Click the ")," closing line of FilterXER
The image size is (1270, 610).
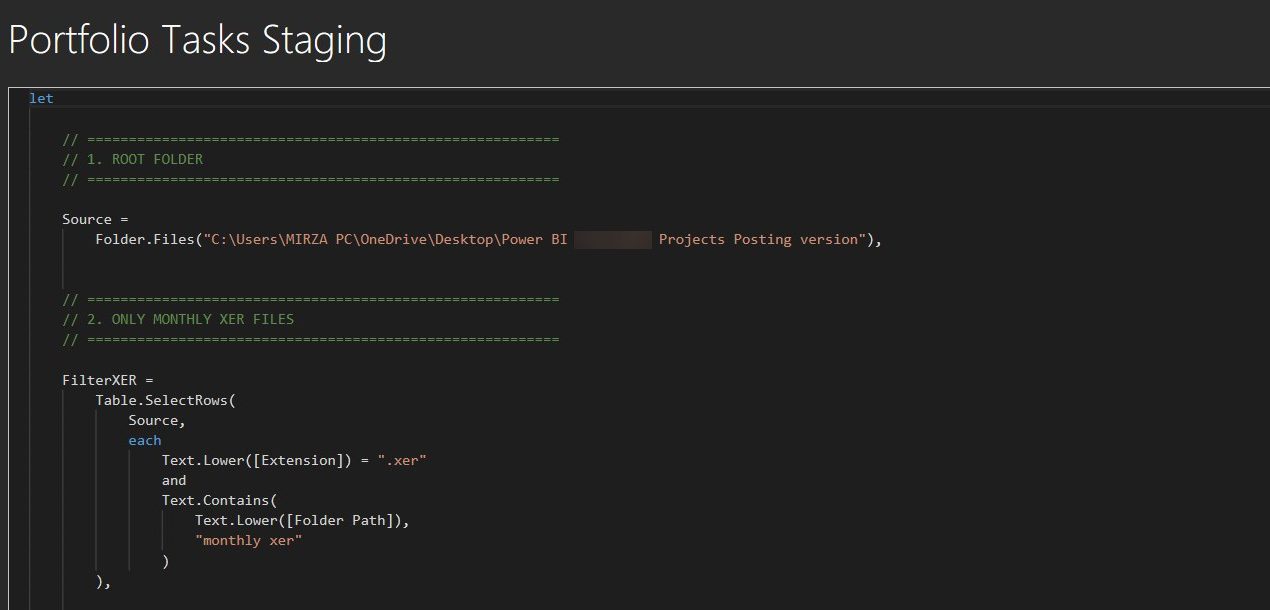coord(103,581)
